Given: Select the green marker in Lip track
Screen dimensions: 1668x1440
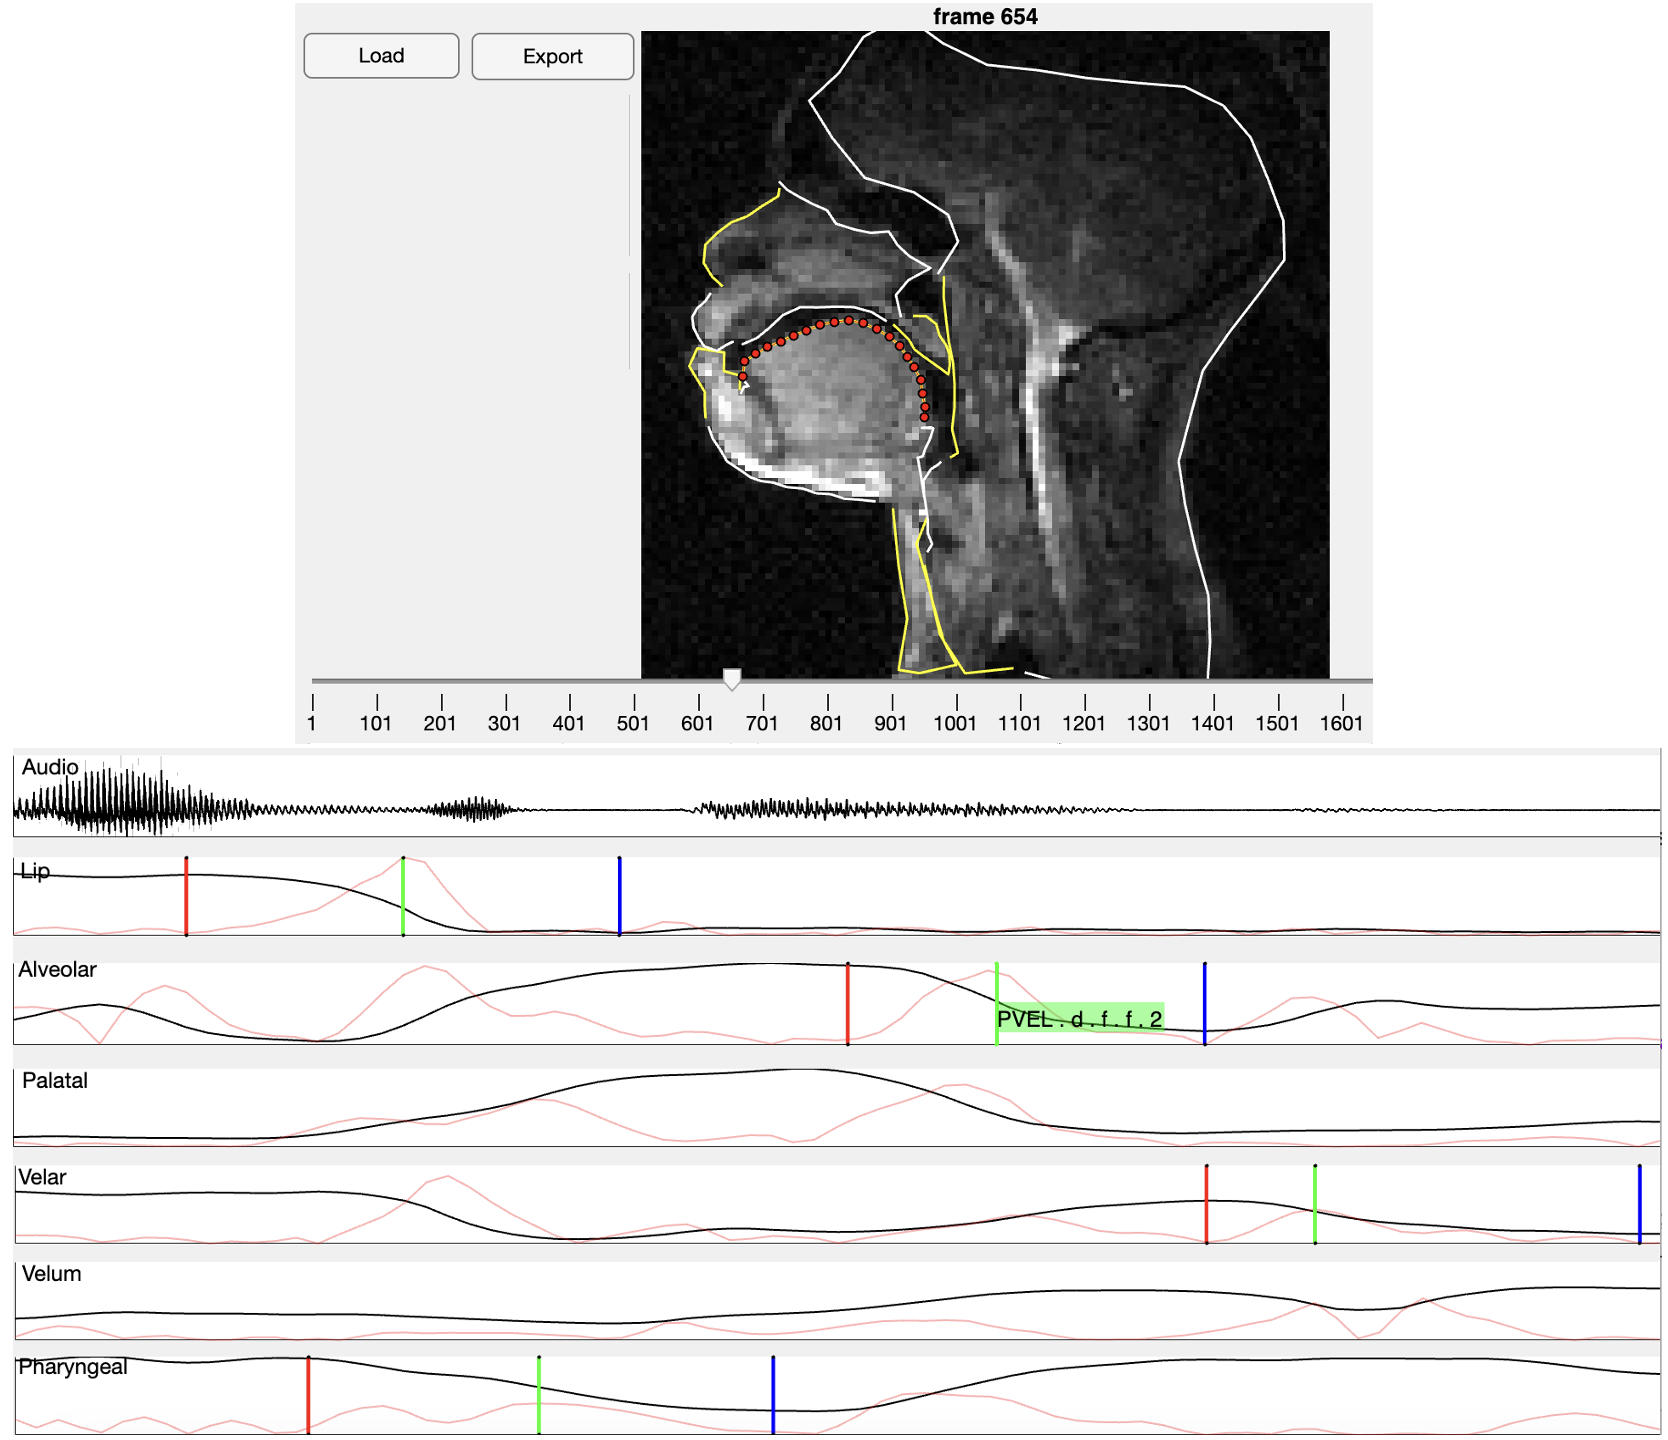Looking at the screenshot, I should 403,896.
